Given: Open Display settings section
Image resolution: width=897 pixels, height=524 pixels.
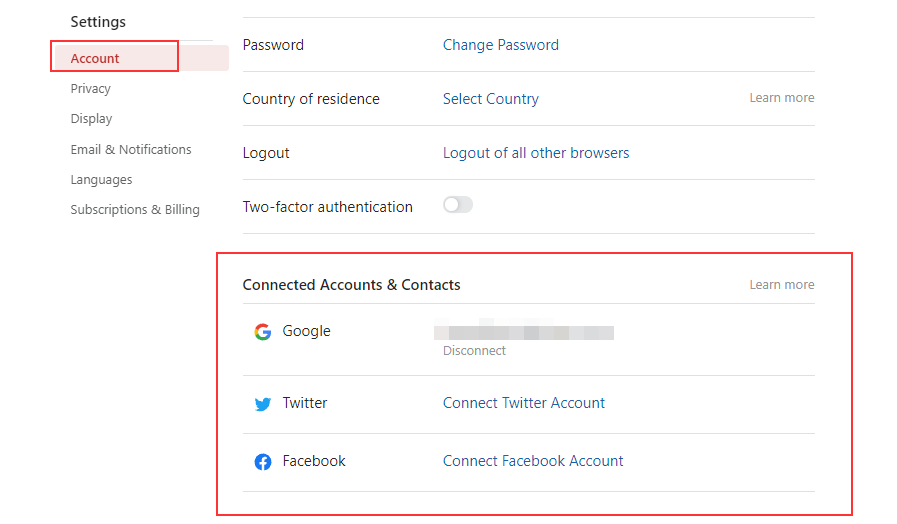Looking at the screenshot, I should click(x=91, y=119).
